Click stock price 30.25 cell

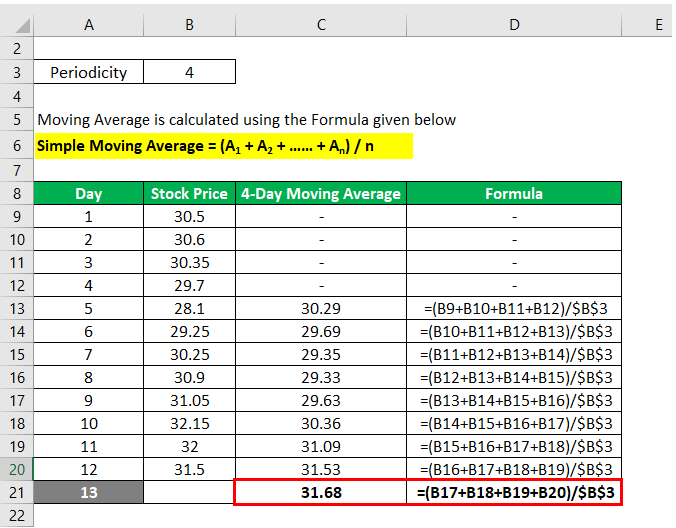(189, 354)
